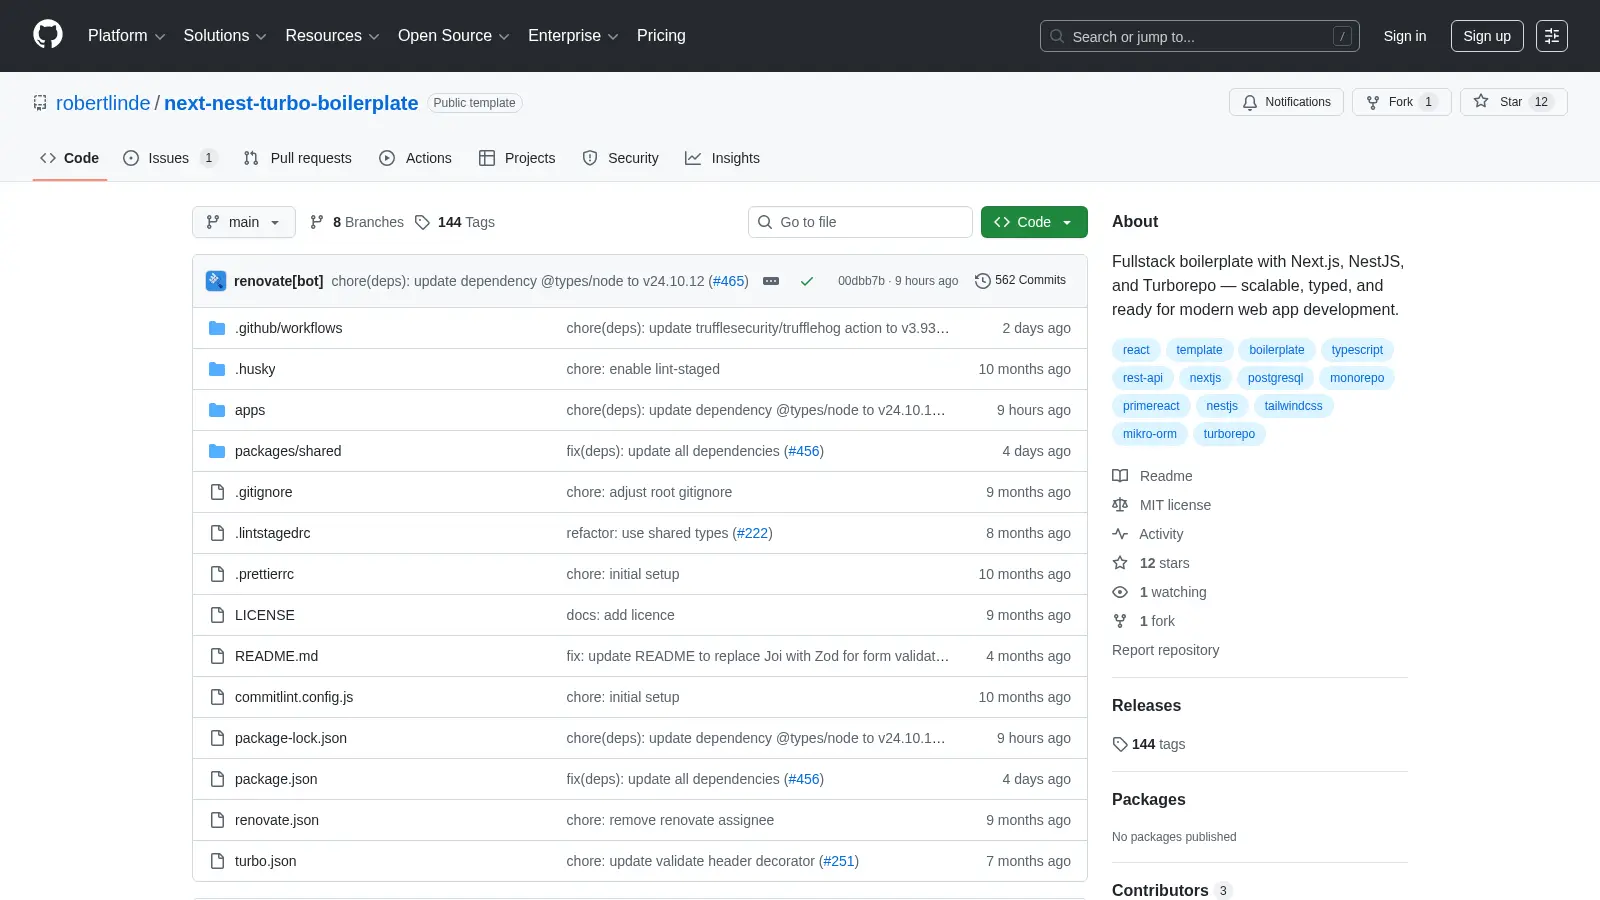Screen dimensions: 1600x900
Task: Click the tag icon beside 144 tags in Releases
Action: (1120, 744)
